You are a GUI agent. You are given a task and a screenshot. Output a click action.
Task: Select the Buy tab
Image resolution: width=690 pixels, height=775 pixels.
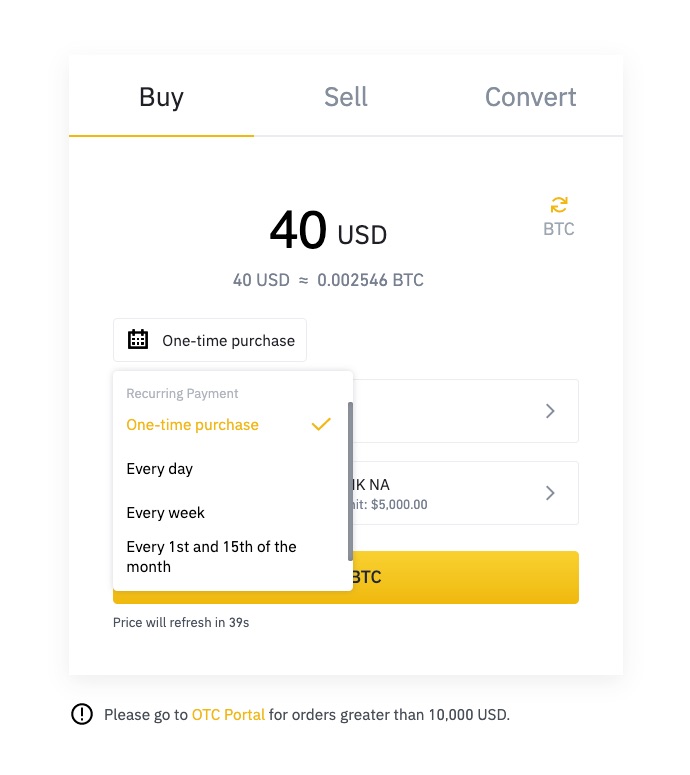[161, 97]
